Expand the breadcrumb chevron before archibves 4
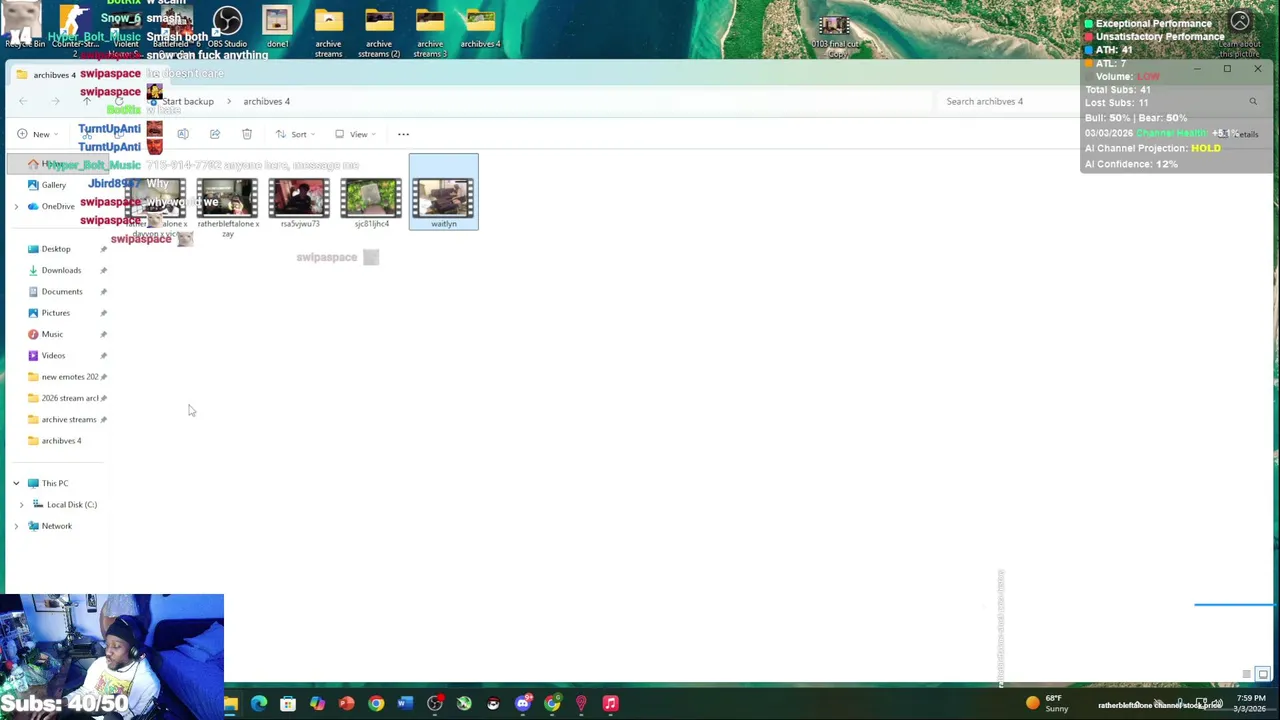 [228, 101]
